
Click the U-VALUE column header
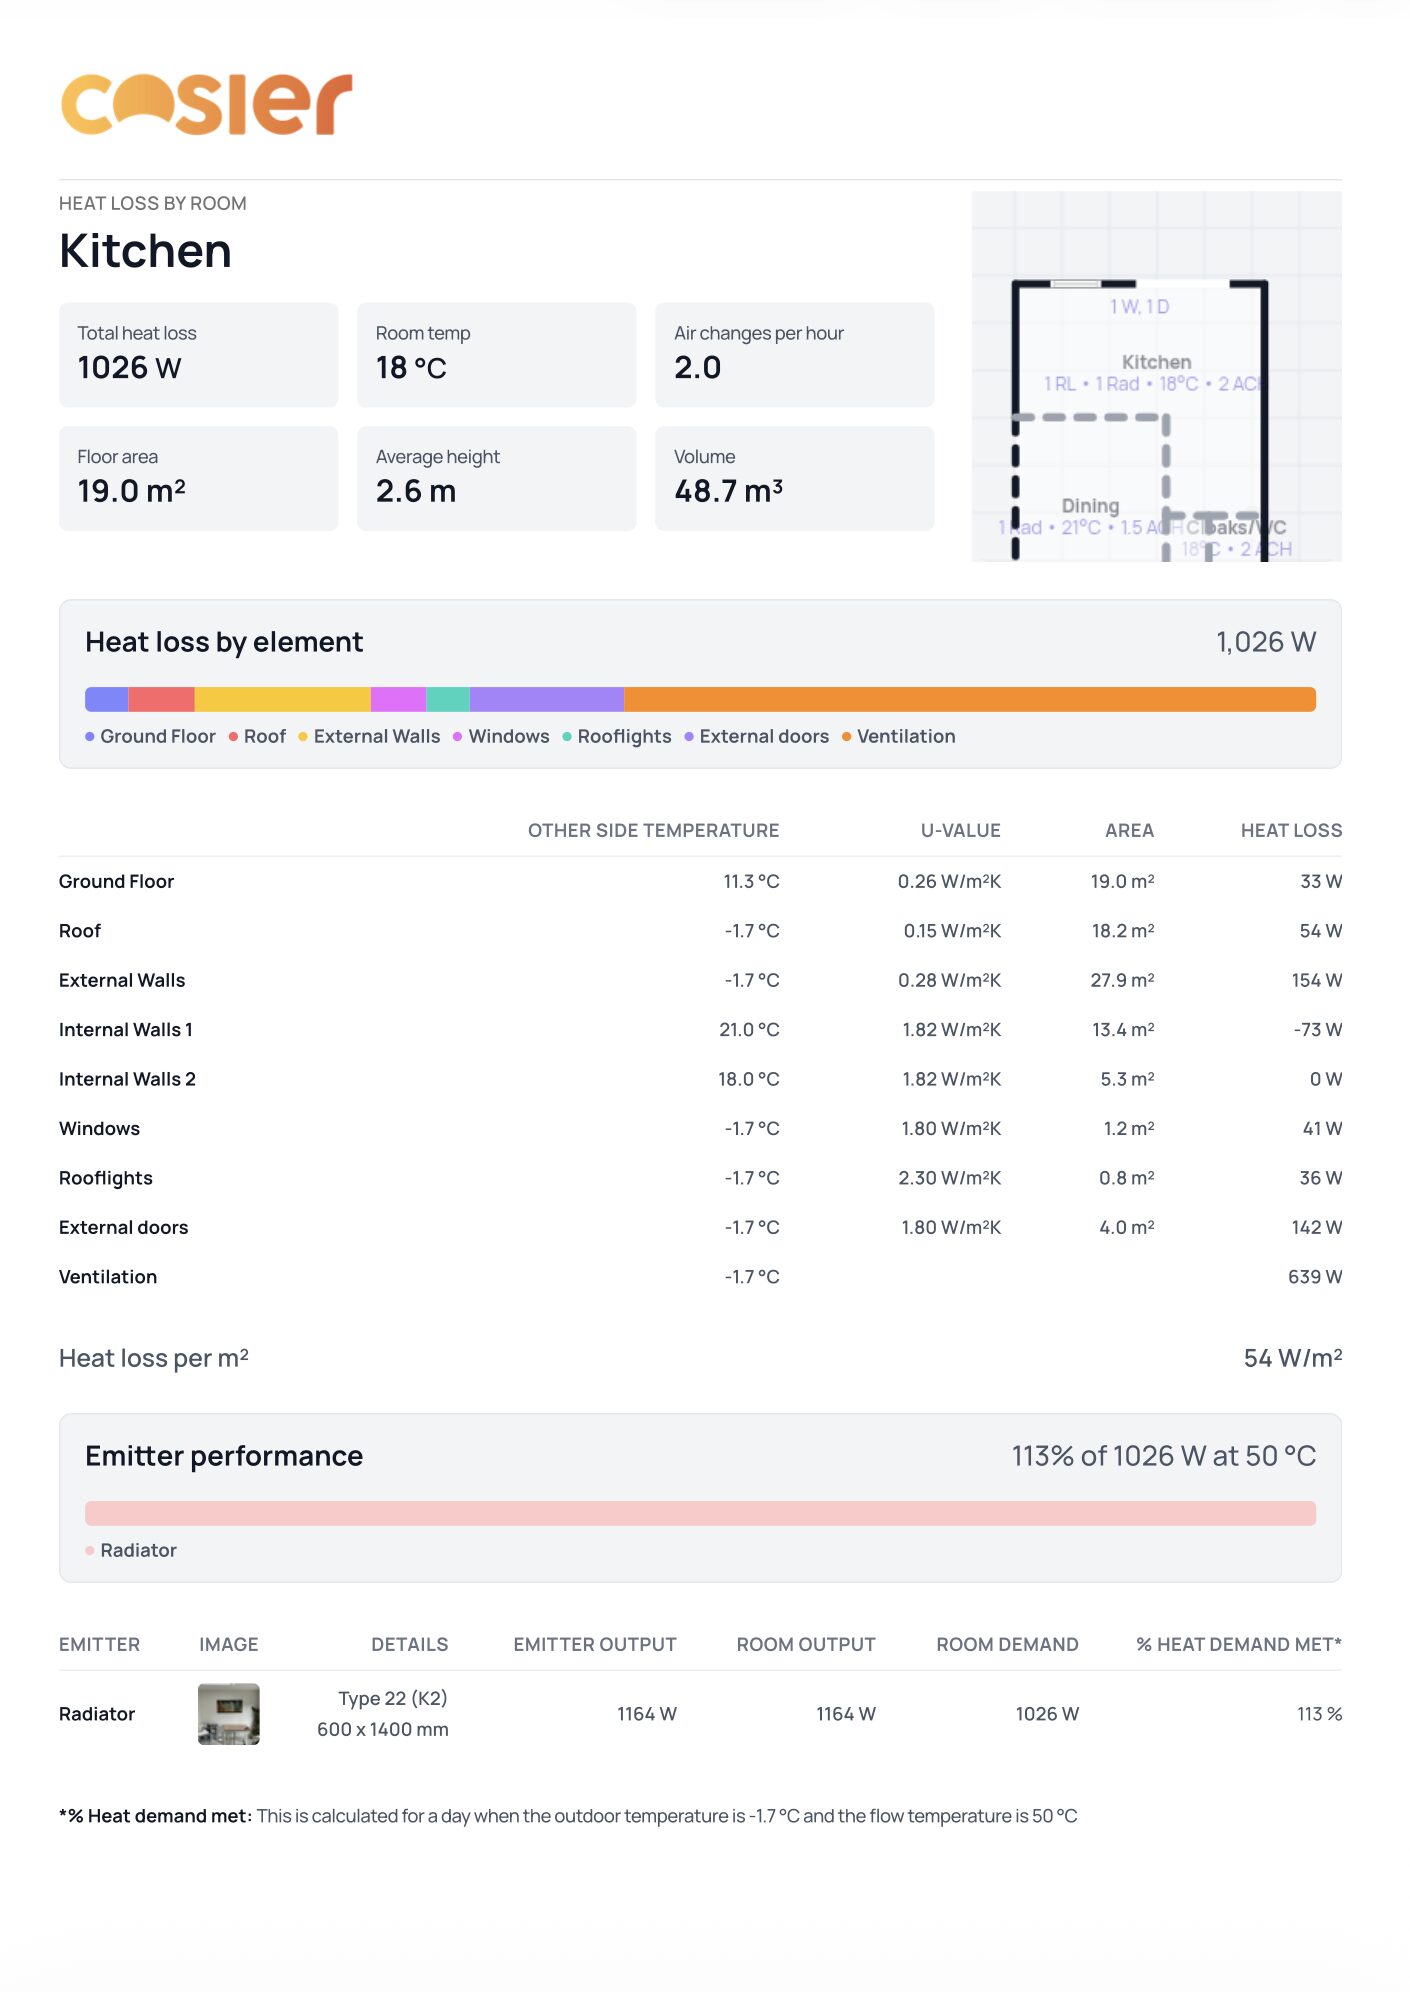960,831
